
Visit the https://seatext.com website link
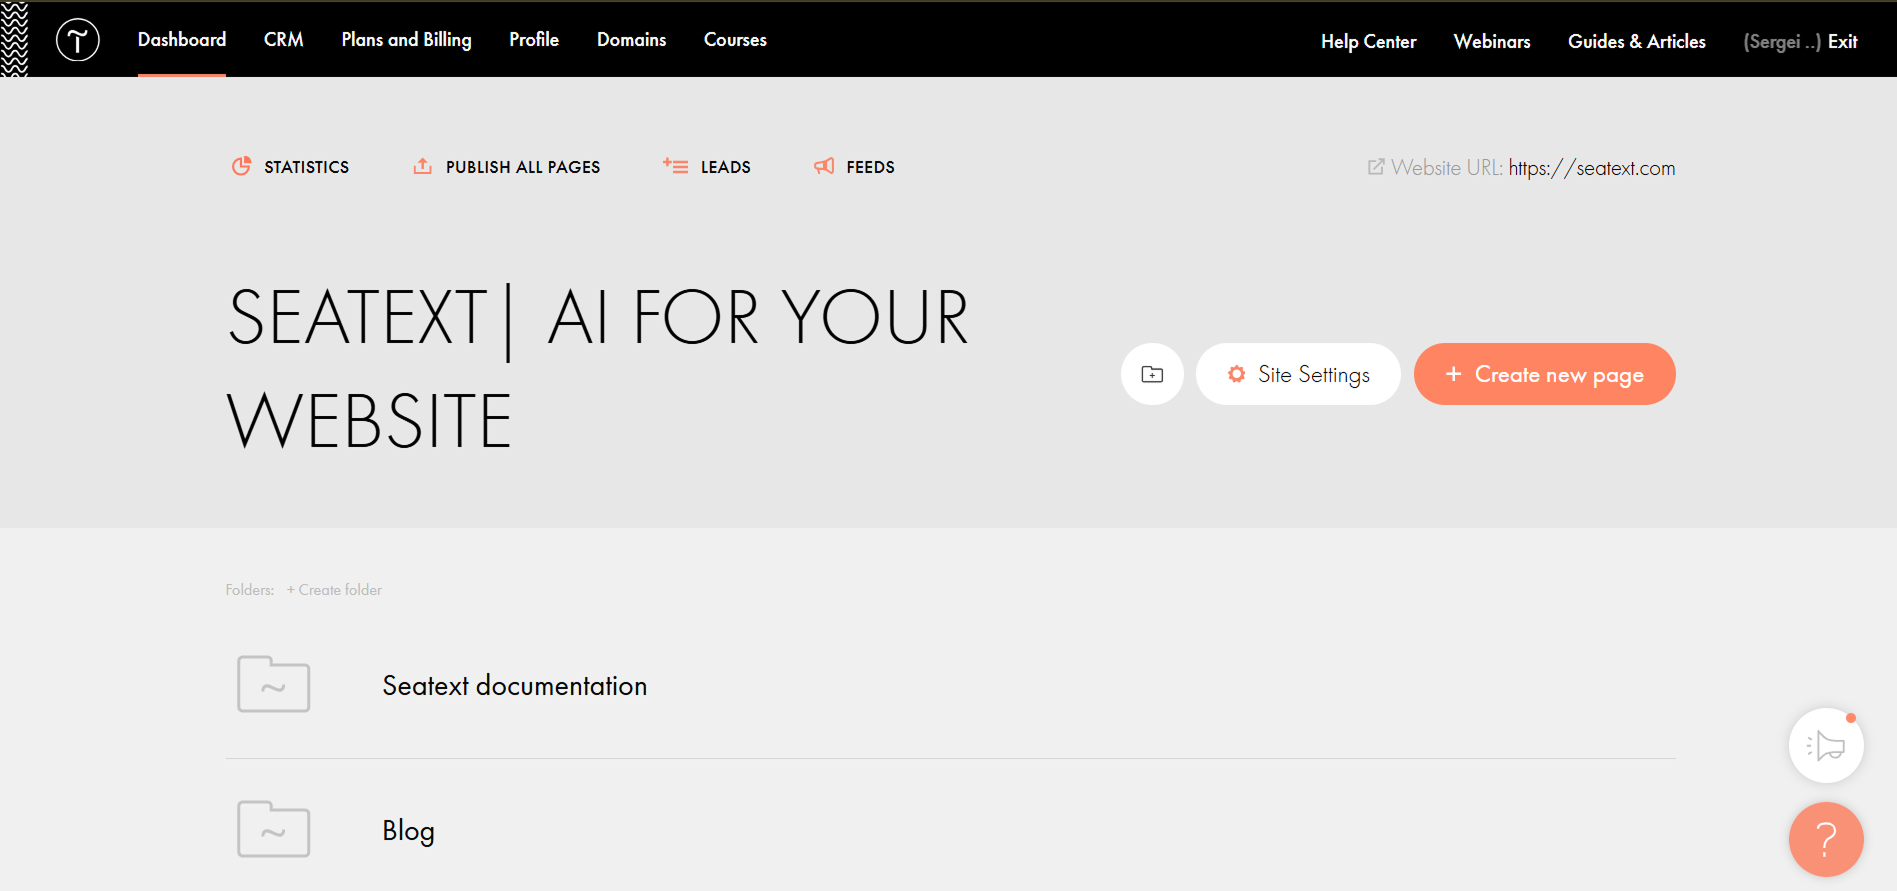click(x=1592, y=168)
